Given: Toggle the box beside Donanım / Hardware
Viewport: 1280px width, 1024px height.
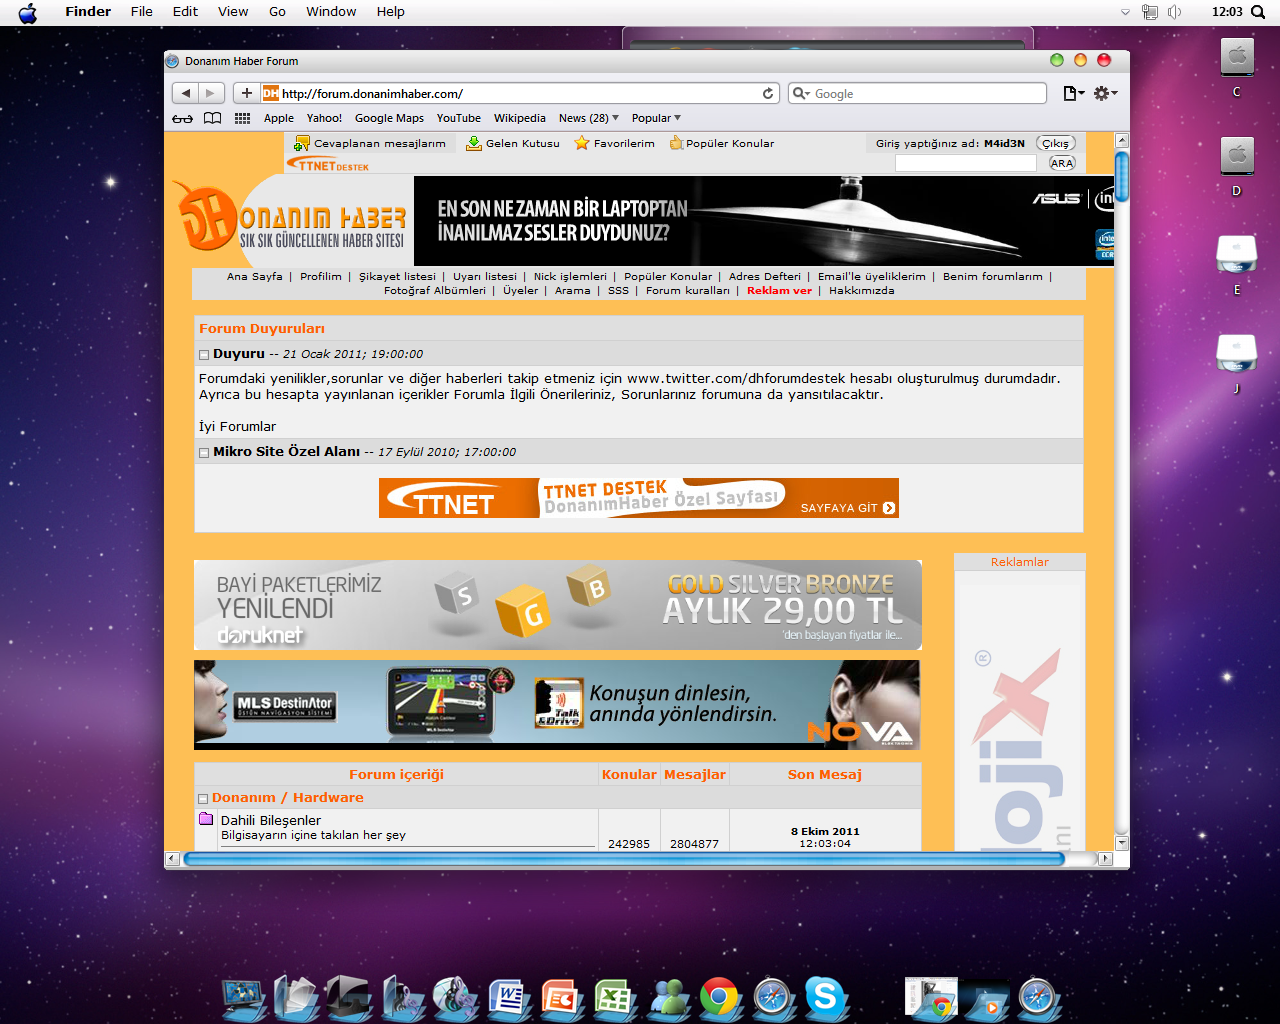Looking at the screenshot, I should pos(203,799).
